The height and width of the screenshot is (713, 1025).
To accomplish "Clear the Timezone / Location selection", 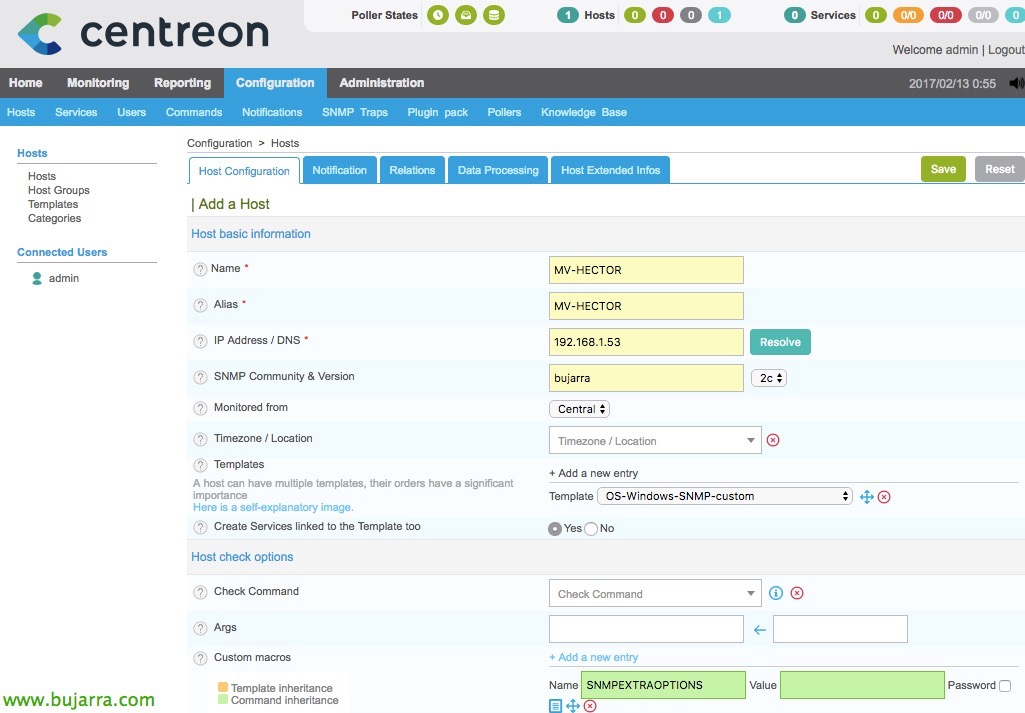I will pos(772,440).
